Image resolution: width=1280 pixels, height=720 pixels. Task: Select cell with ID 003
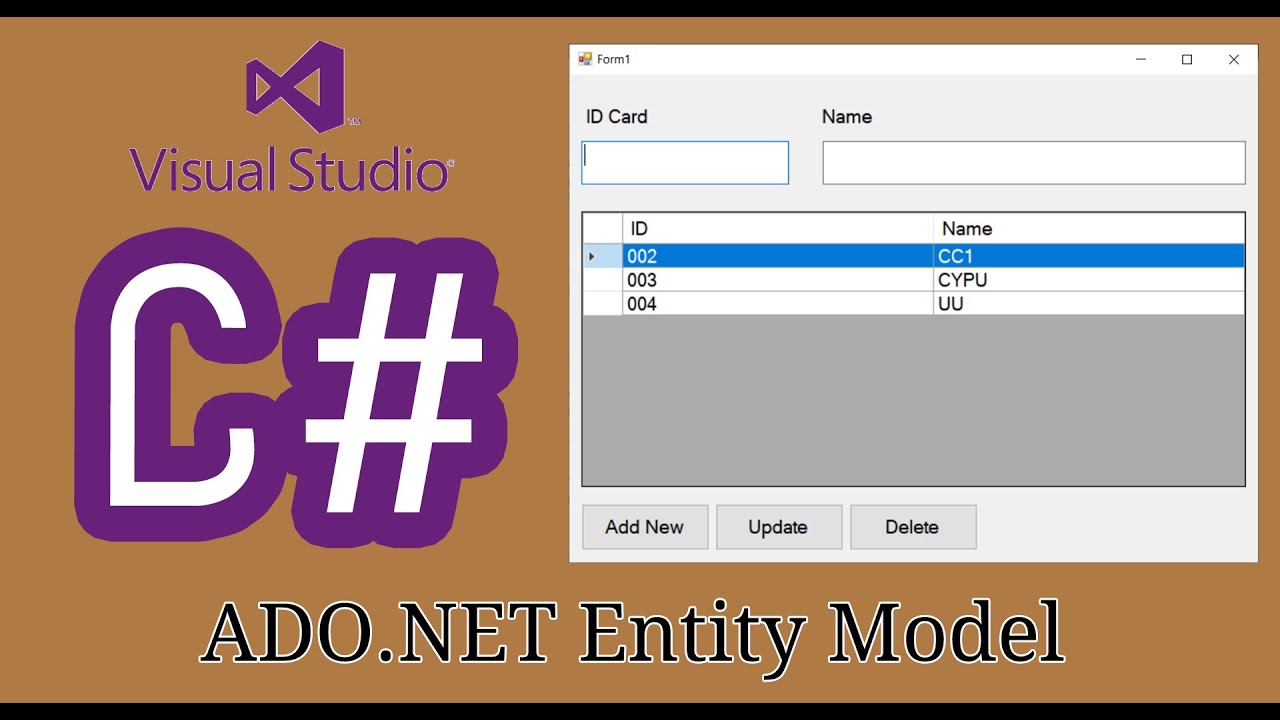[778, 280]
